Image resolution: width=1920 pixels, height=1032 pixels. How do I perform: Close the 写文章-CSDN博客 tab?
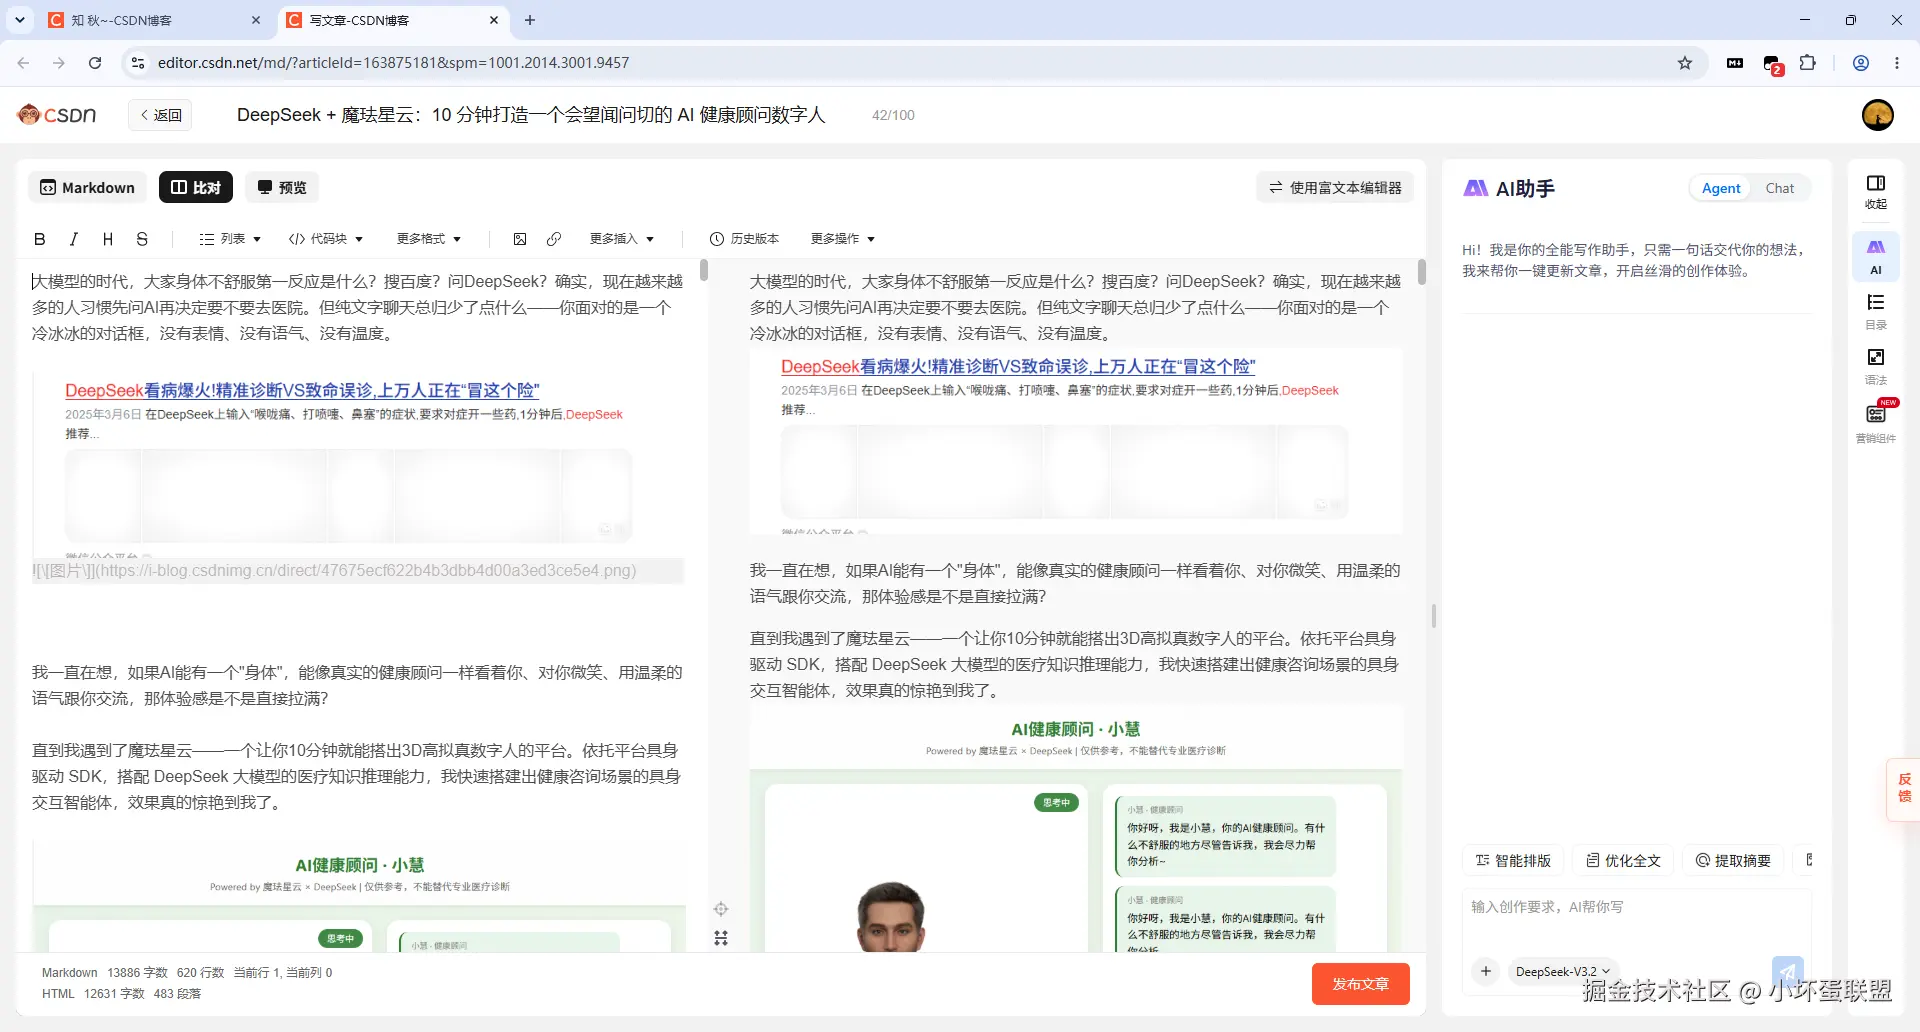point(494,20)
